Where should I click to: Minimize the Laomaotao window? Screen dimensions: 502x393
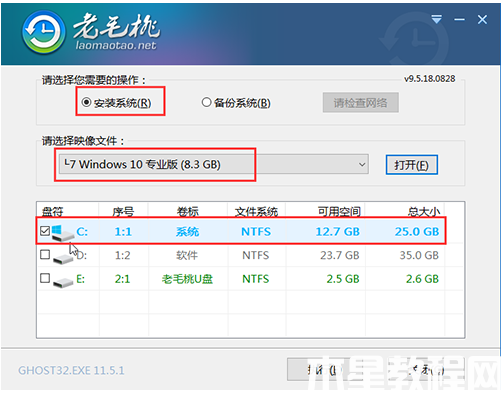(459, 20)
